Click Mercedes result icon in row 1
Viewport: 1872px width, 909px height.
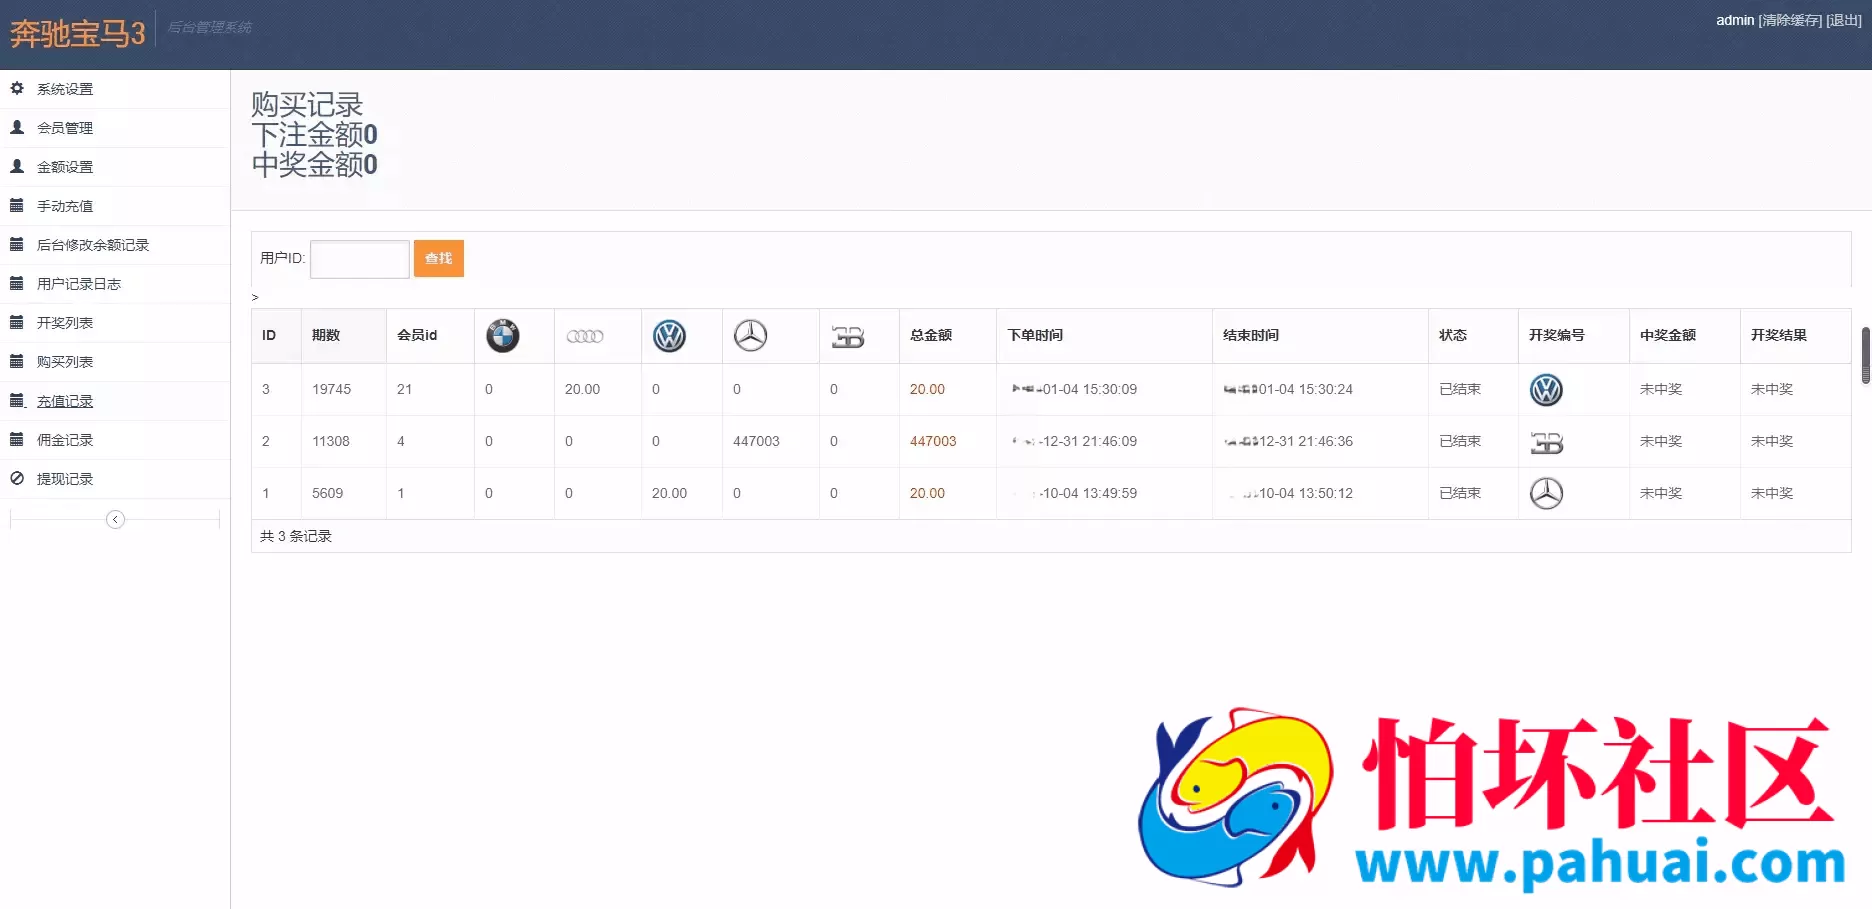pos(1546,493)
